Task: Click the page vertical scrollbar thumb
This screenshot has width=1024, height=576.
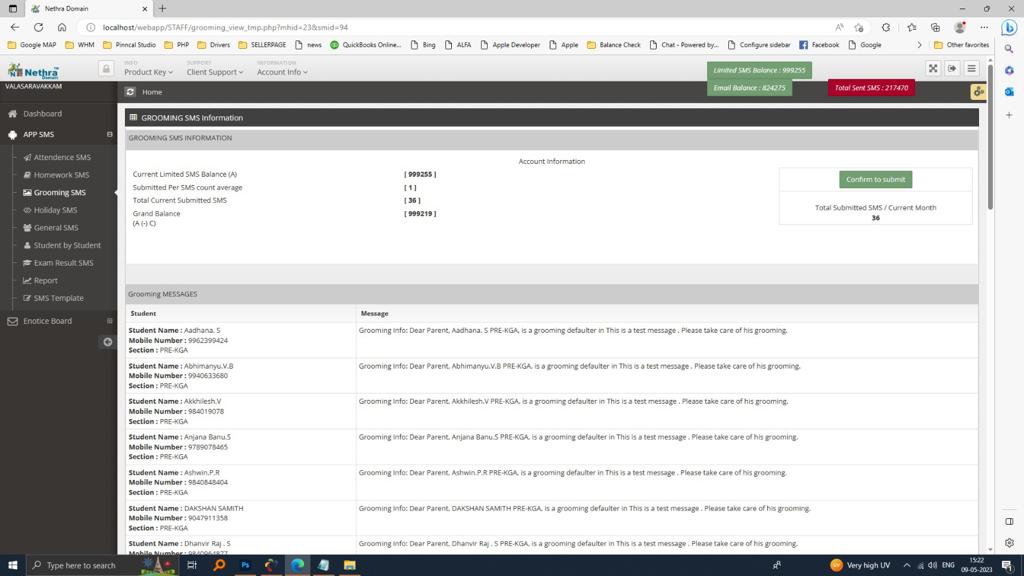Action: [990, 137]
